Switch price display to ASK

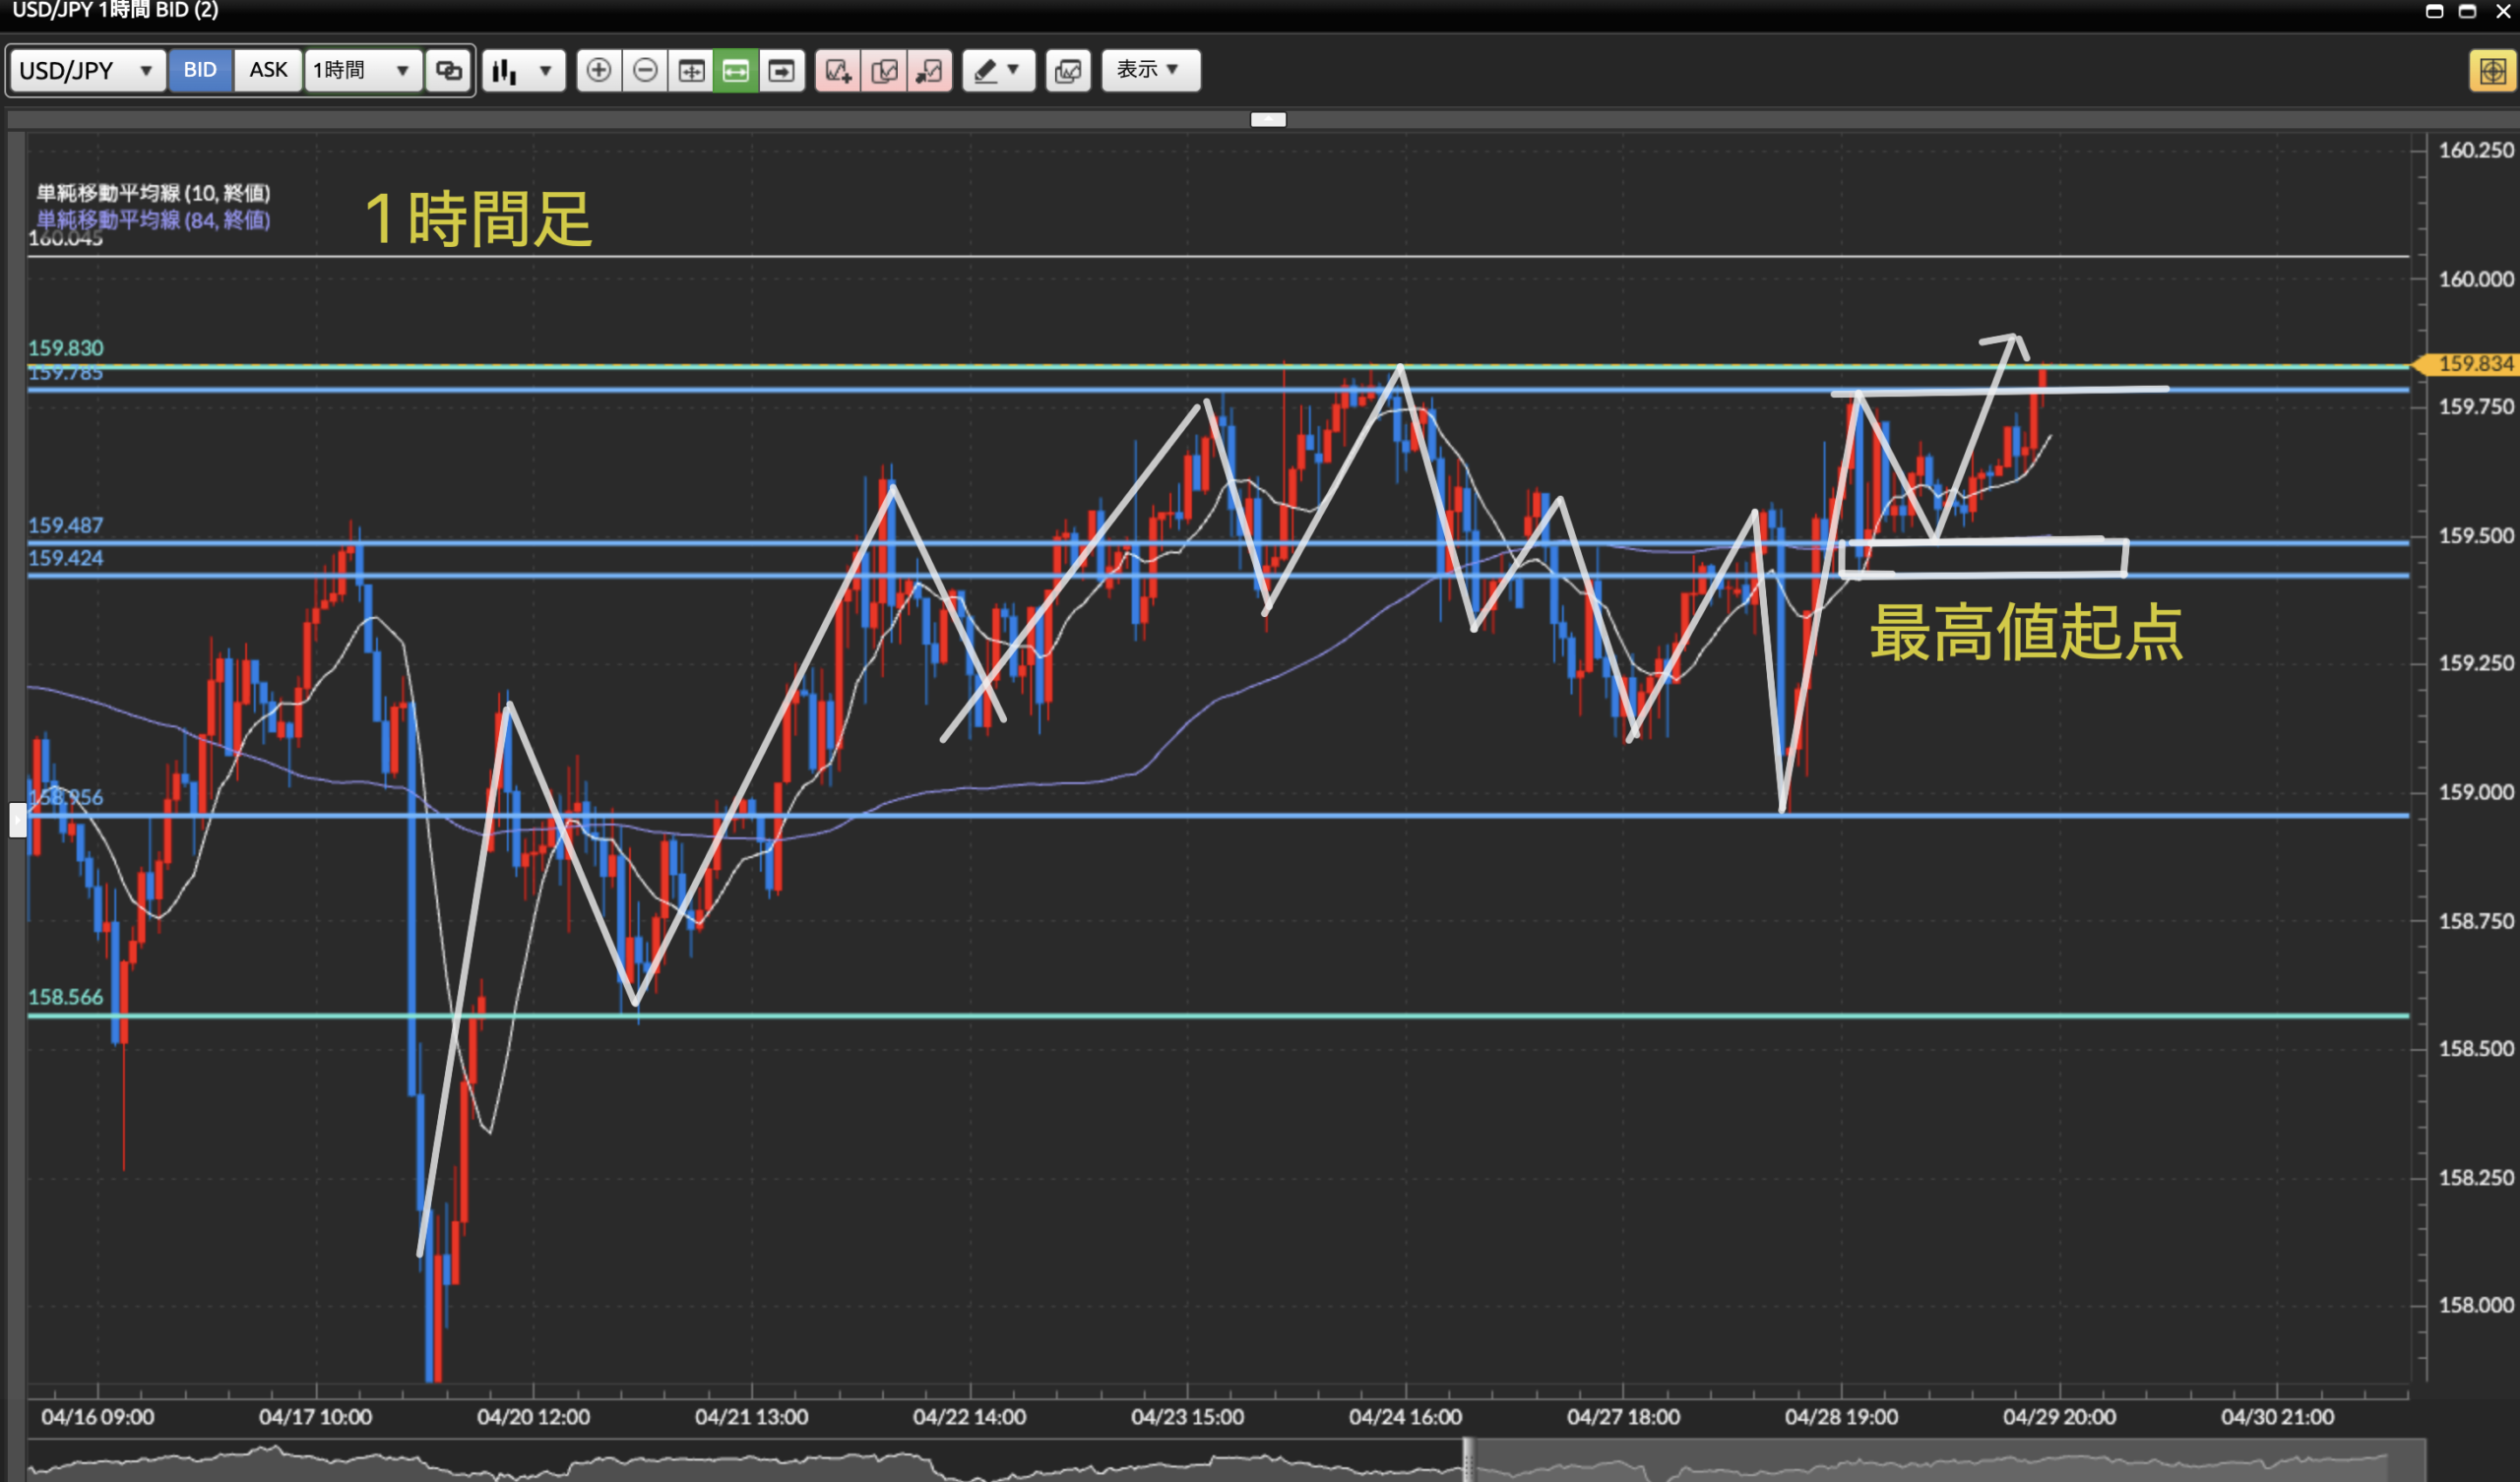268,70
